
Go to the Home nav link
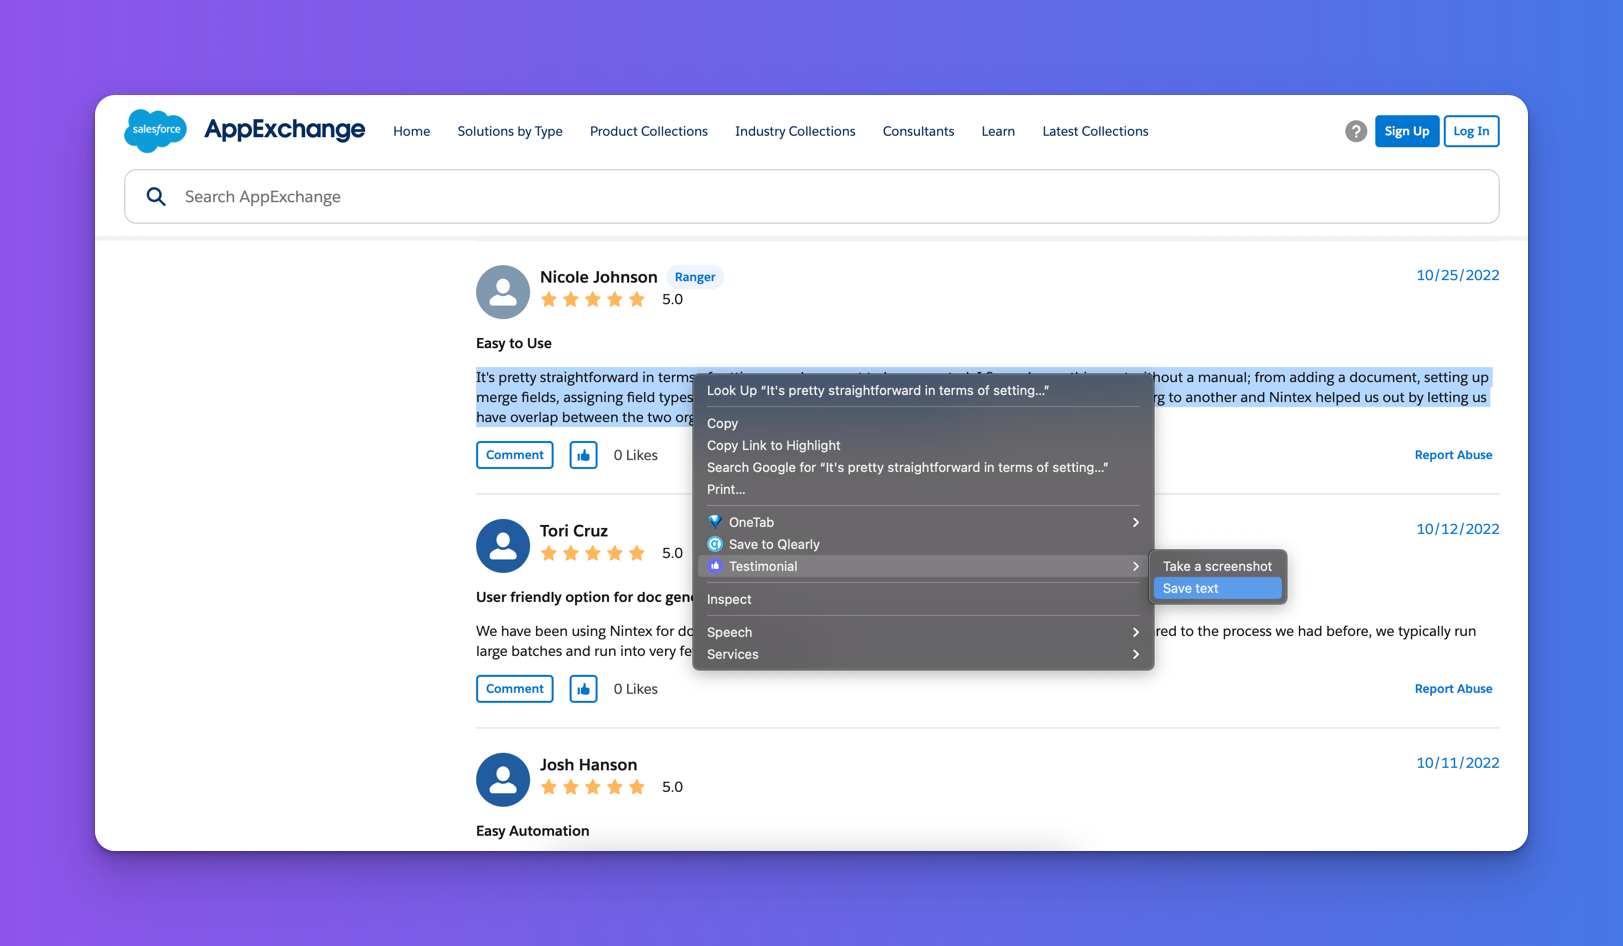(x=411, y=131)
